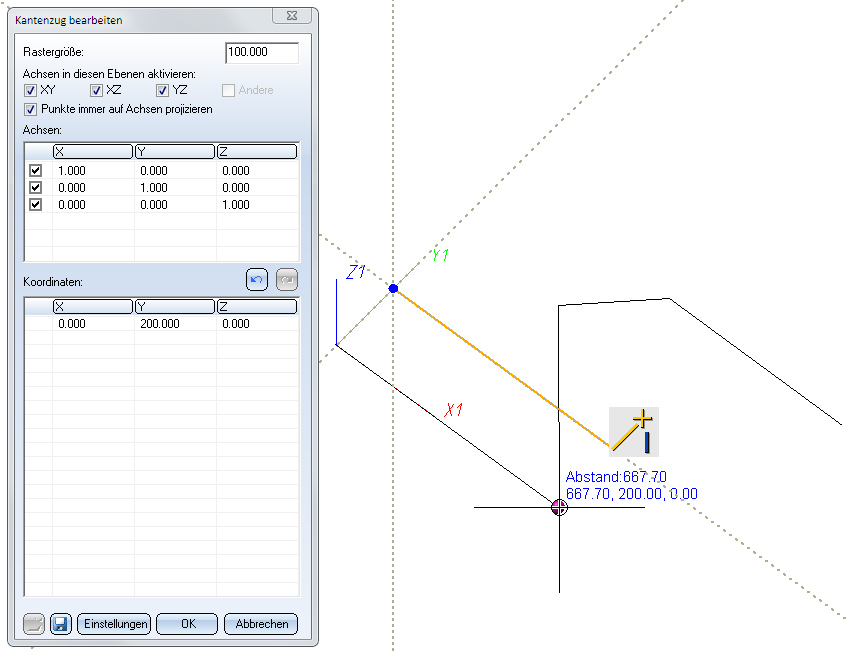Viewport: 849px width, 651px height.
Task: Disable the YZ plane checkbox
Action: (163, 91)
